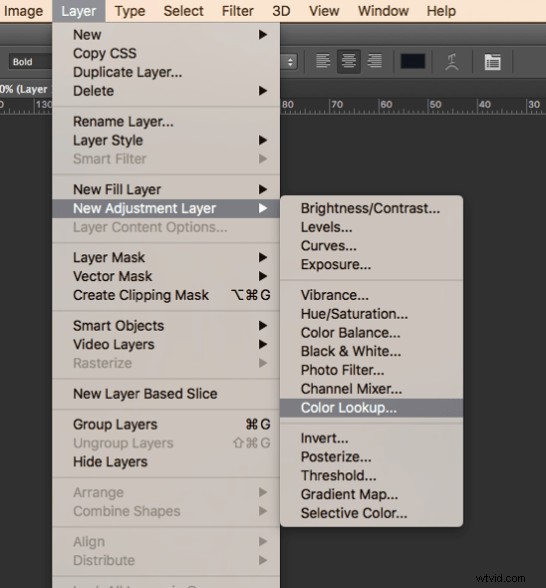Choose Group Layers
This screenshot has width=546, height=588.
point(166,424)
